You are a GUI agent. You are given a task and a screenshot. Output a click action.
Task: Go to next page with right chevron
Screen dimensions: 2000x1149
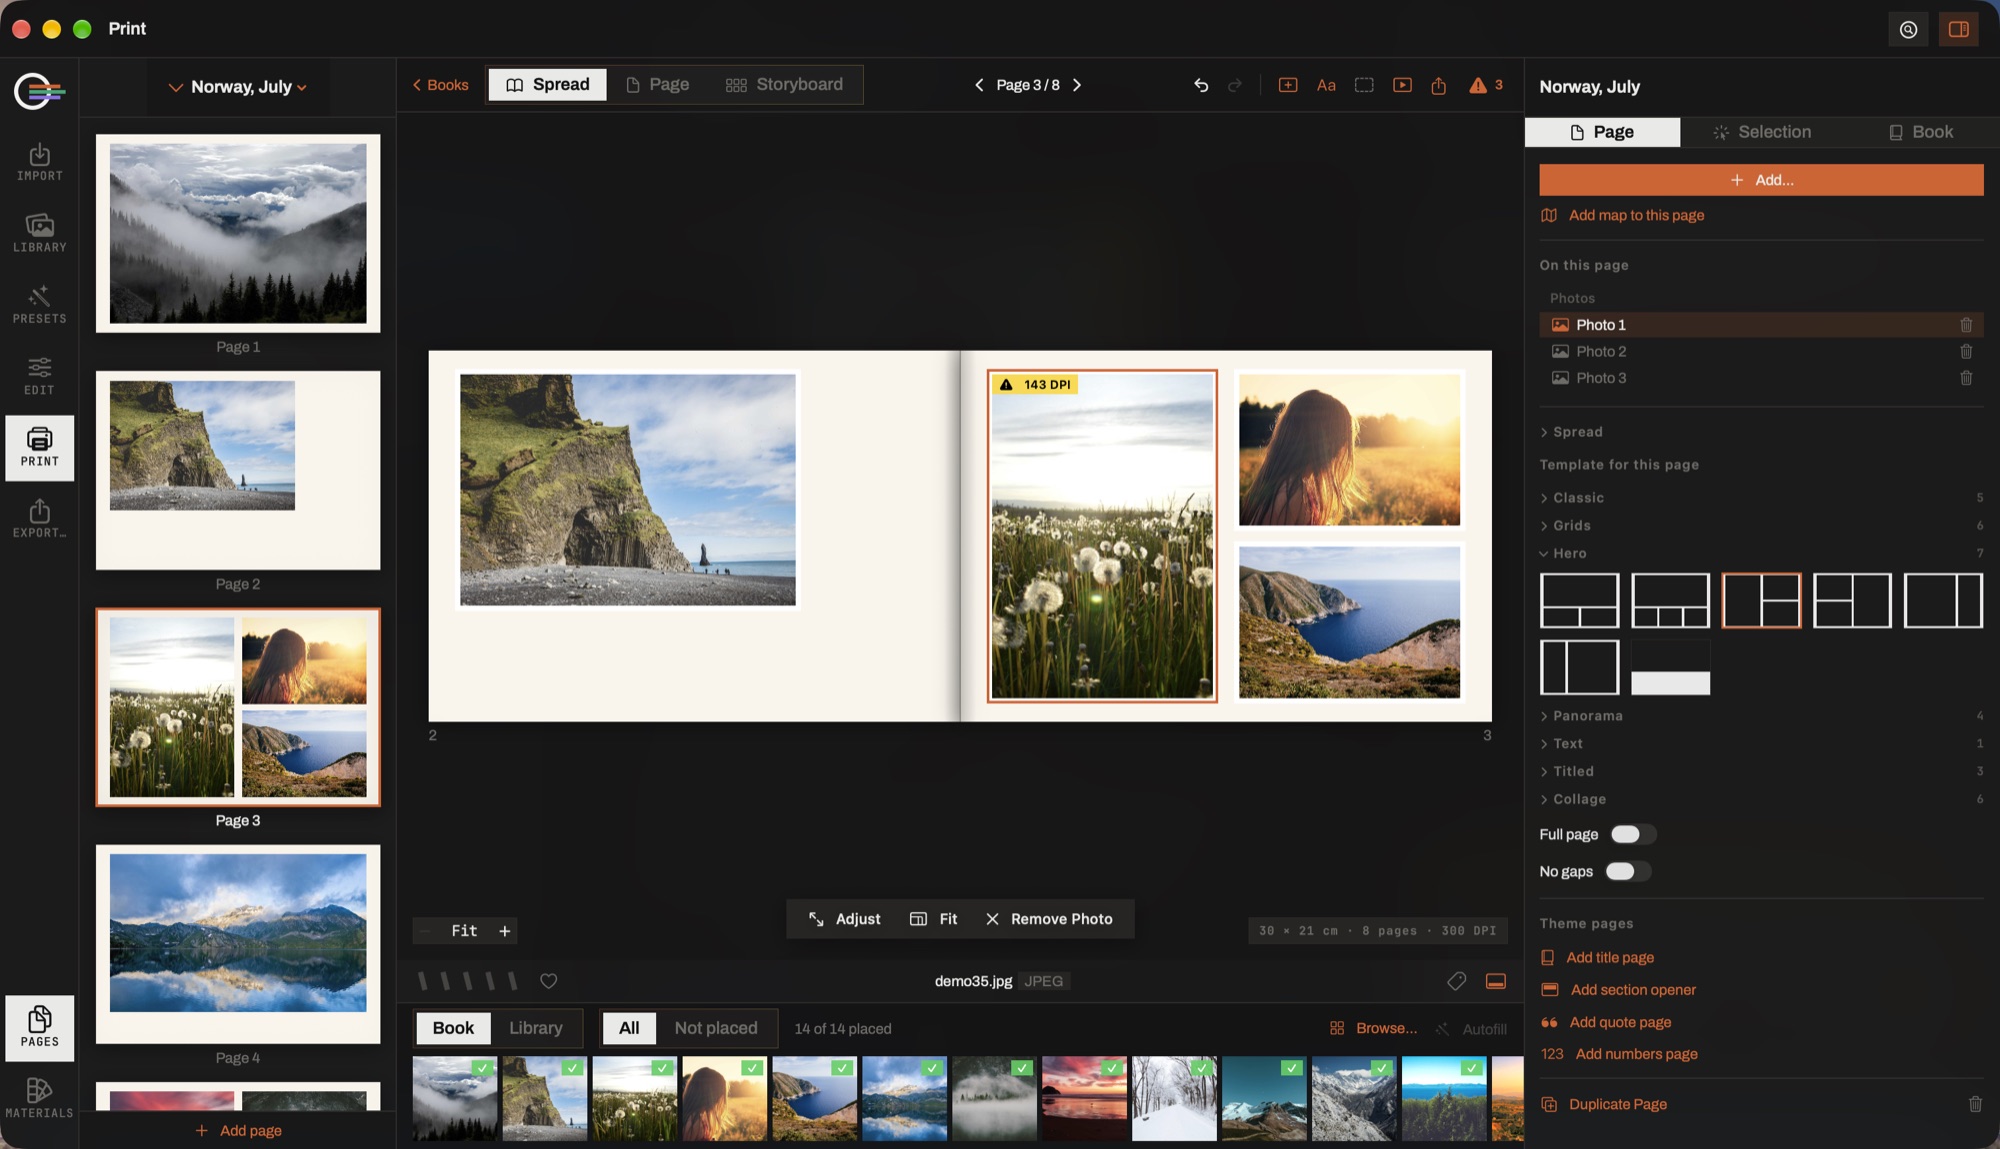point(1077,85)
